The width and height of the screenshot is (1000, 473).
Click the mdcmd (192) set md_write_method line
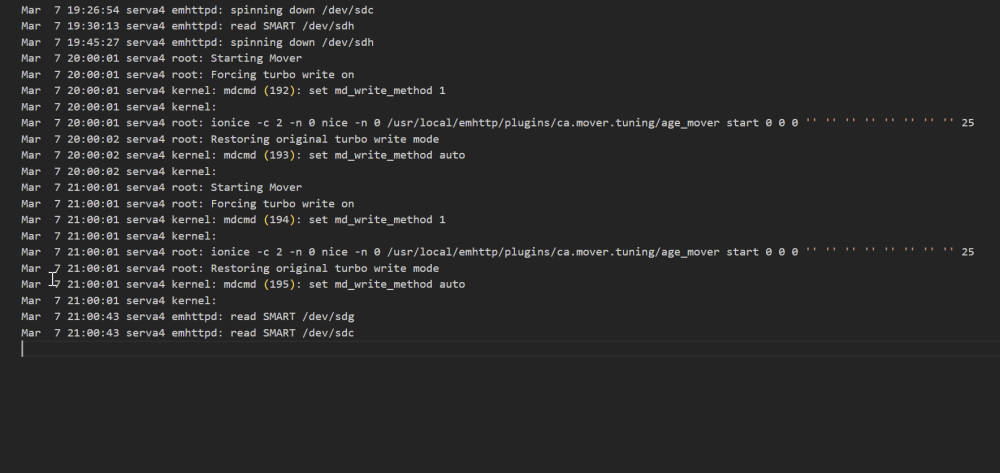(x=233, y=91)
